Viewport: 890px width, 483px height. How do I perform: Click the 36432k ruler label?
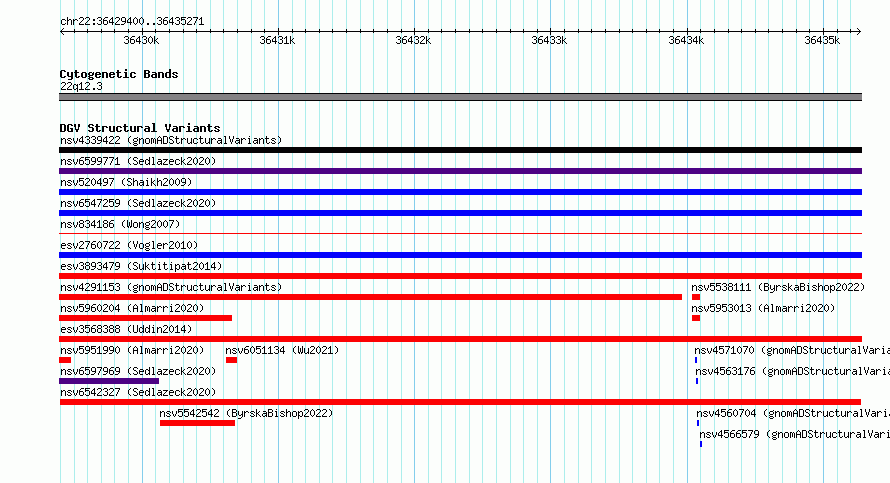point(413,40)
